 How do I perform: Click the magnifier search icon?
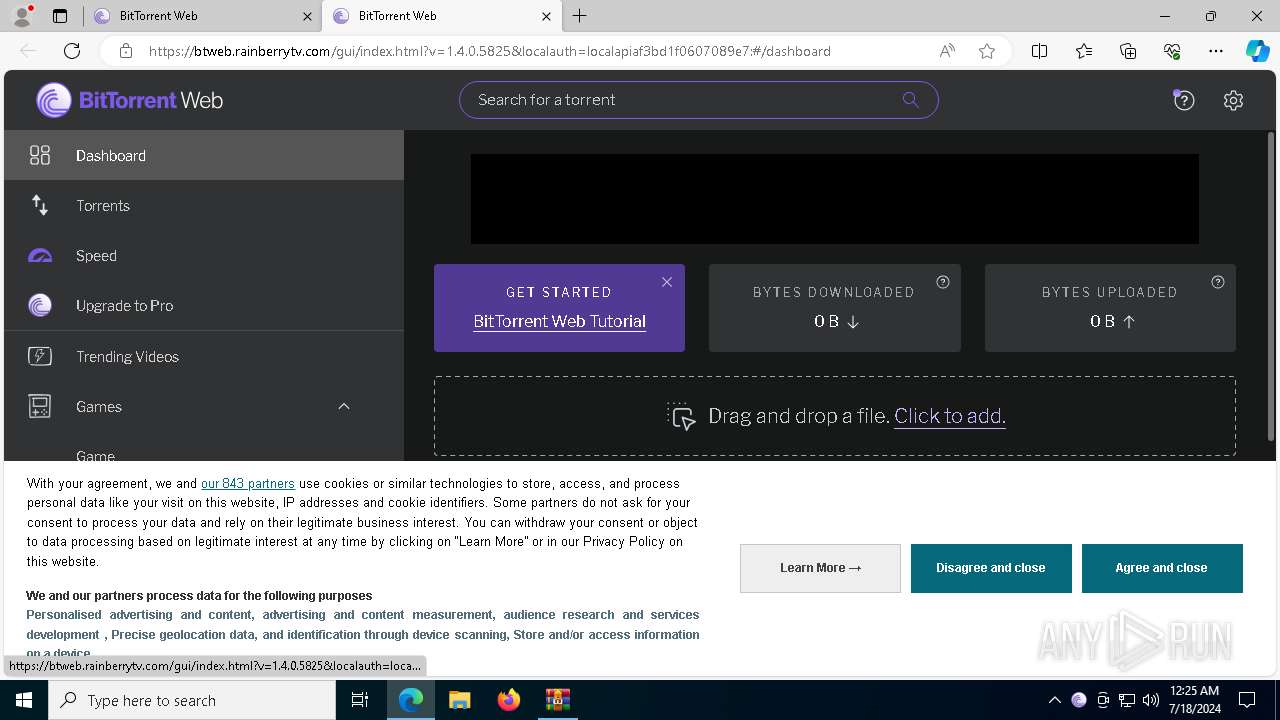[x=910, y=100]
